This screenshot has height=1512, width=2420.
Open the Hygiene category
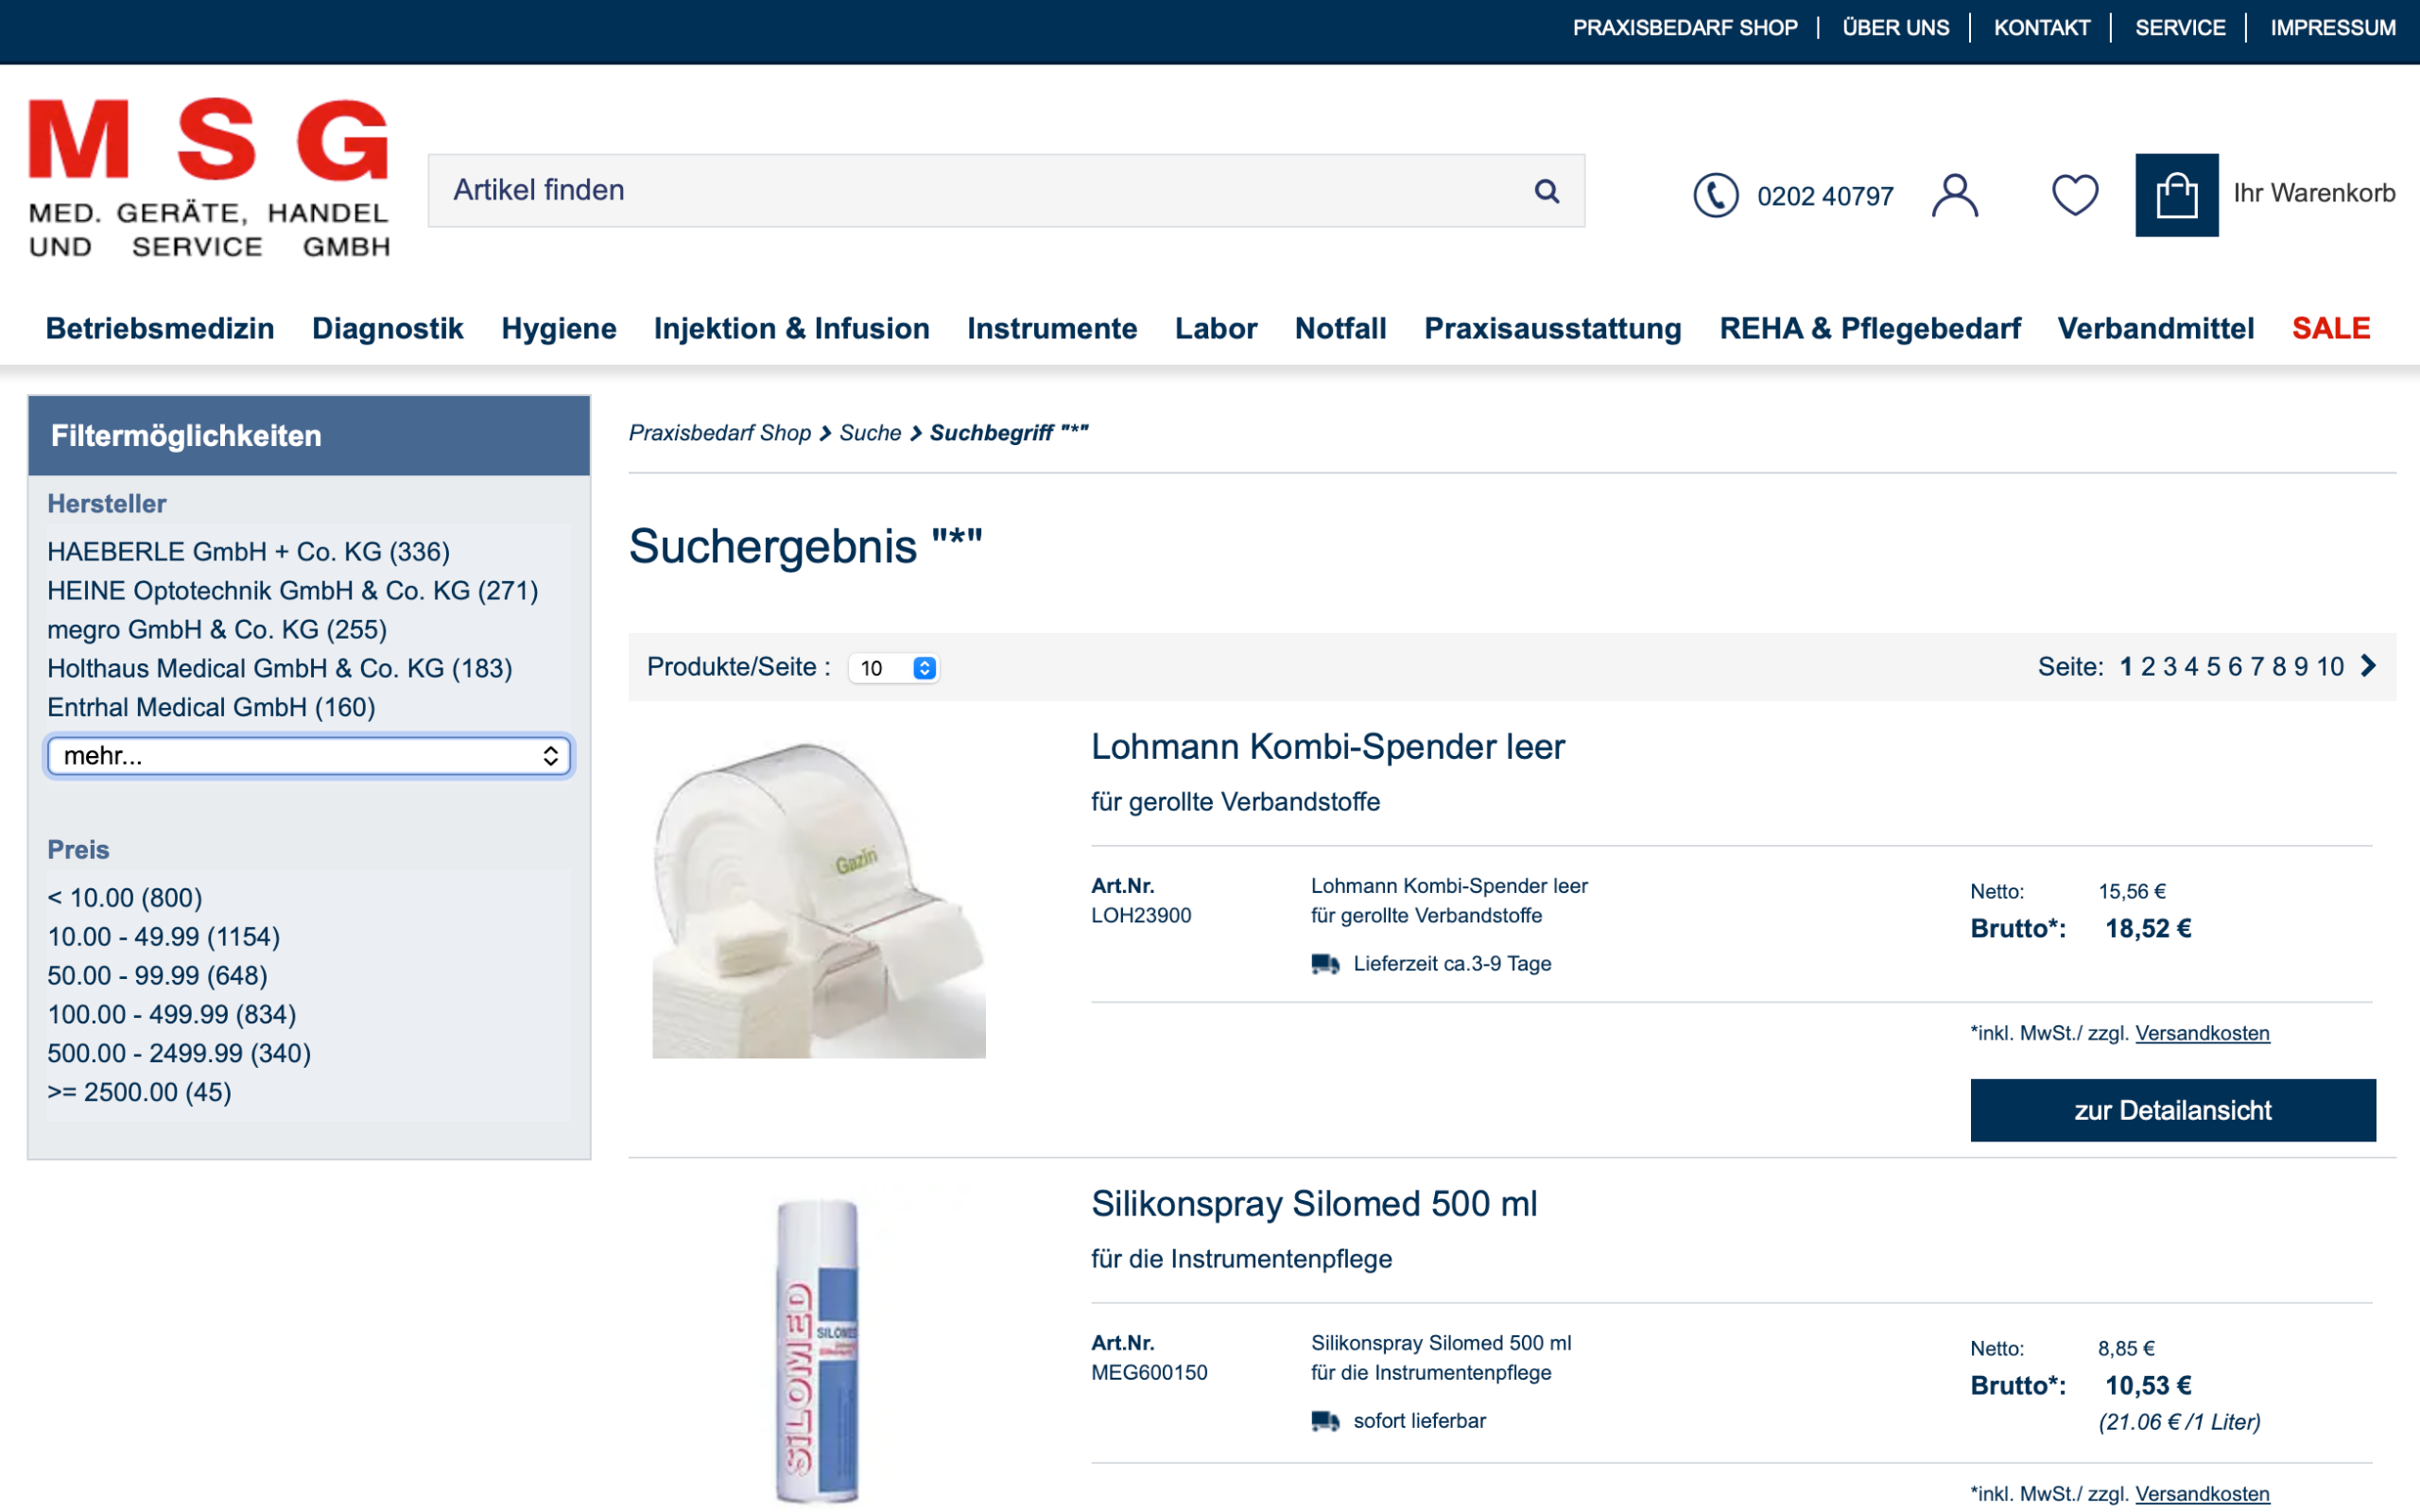tap(559, 329)
